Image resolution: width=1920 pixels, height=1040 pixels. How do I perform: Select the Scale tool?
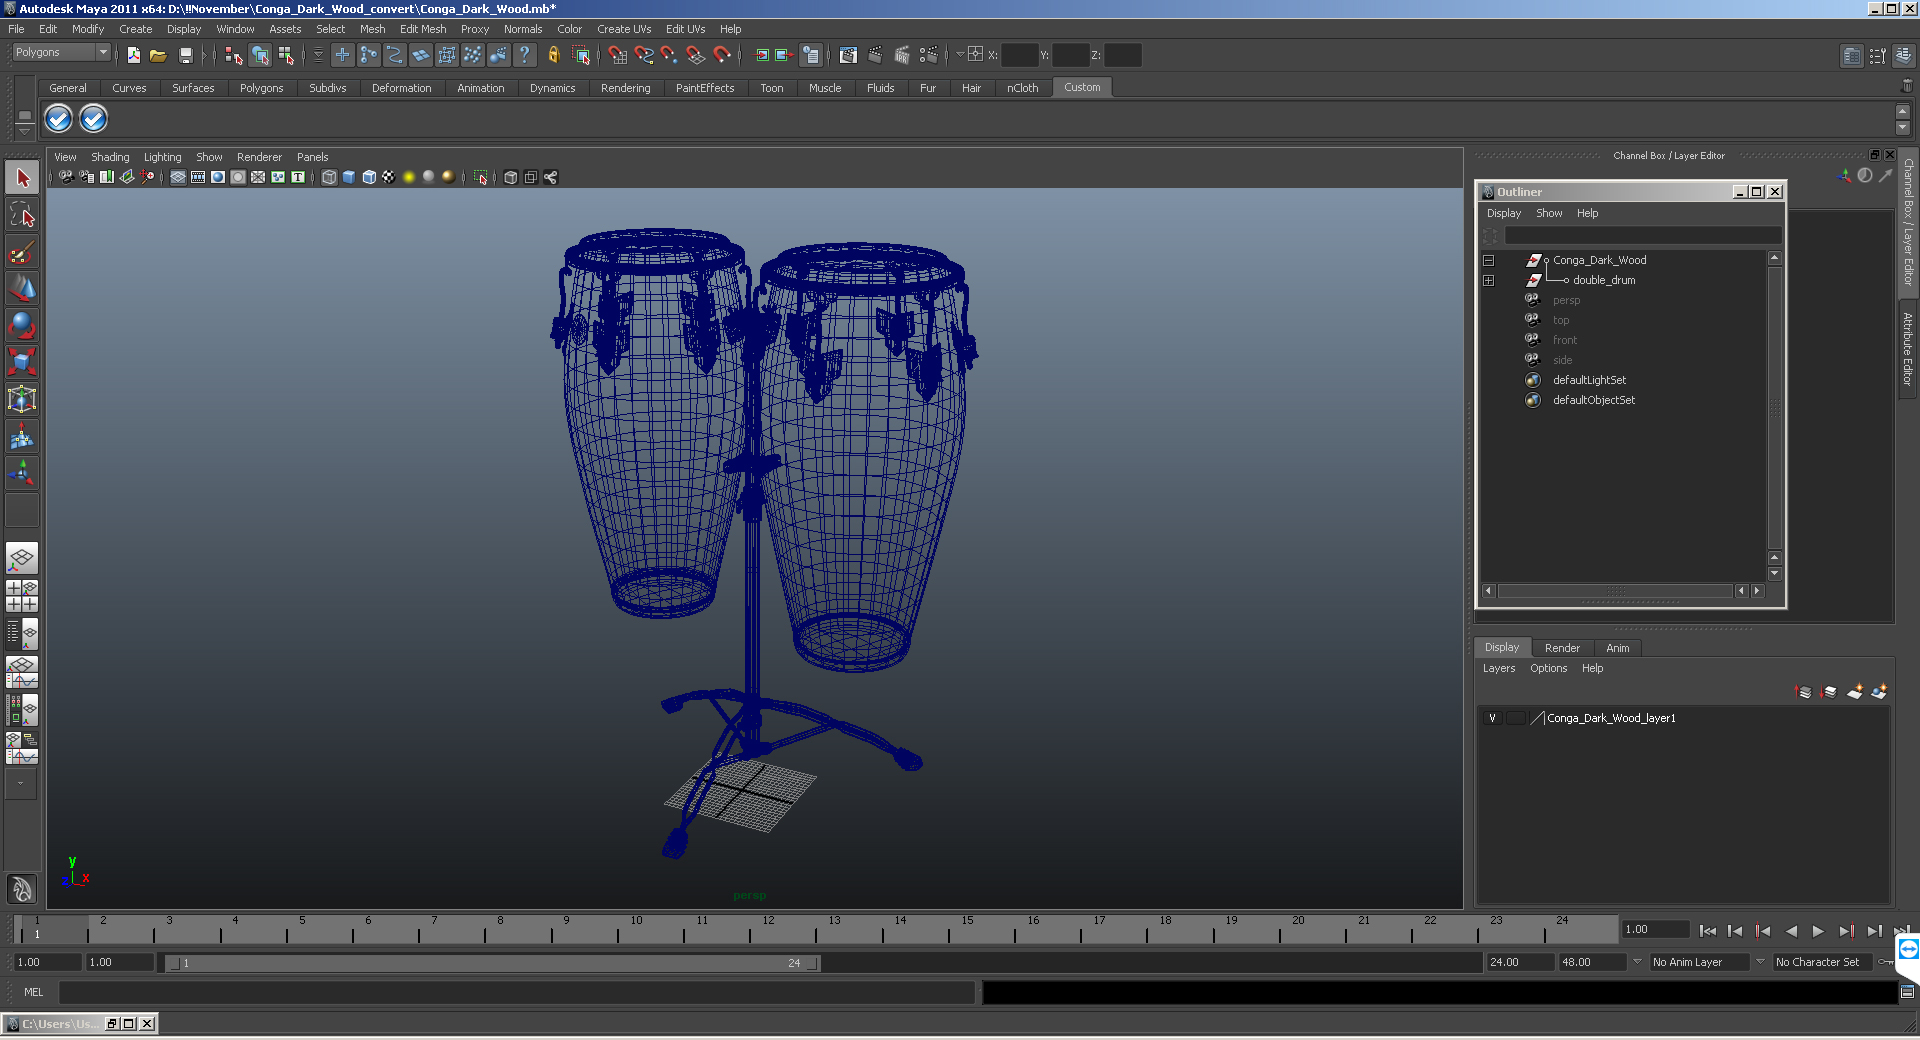point(22,361)
